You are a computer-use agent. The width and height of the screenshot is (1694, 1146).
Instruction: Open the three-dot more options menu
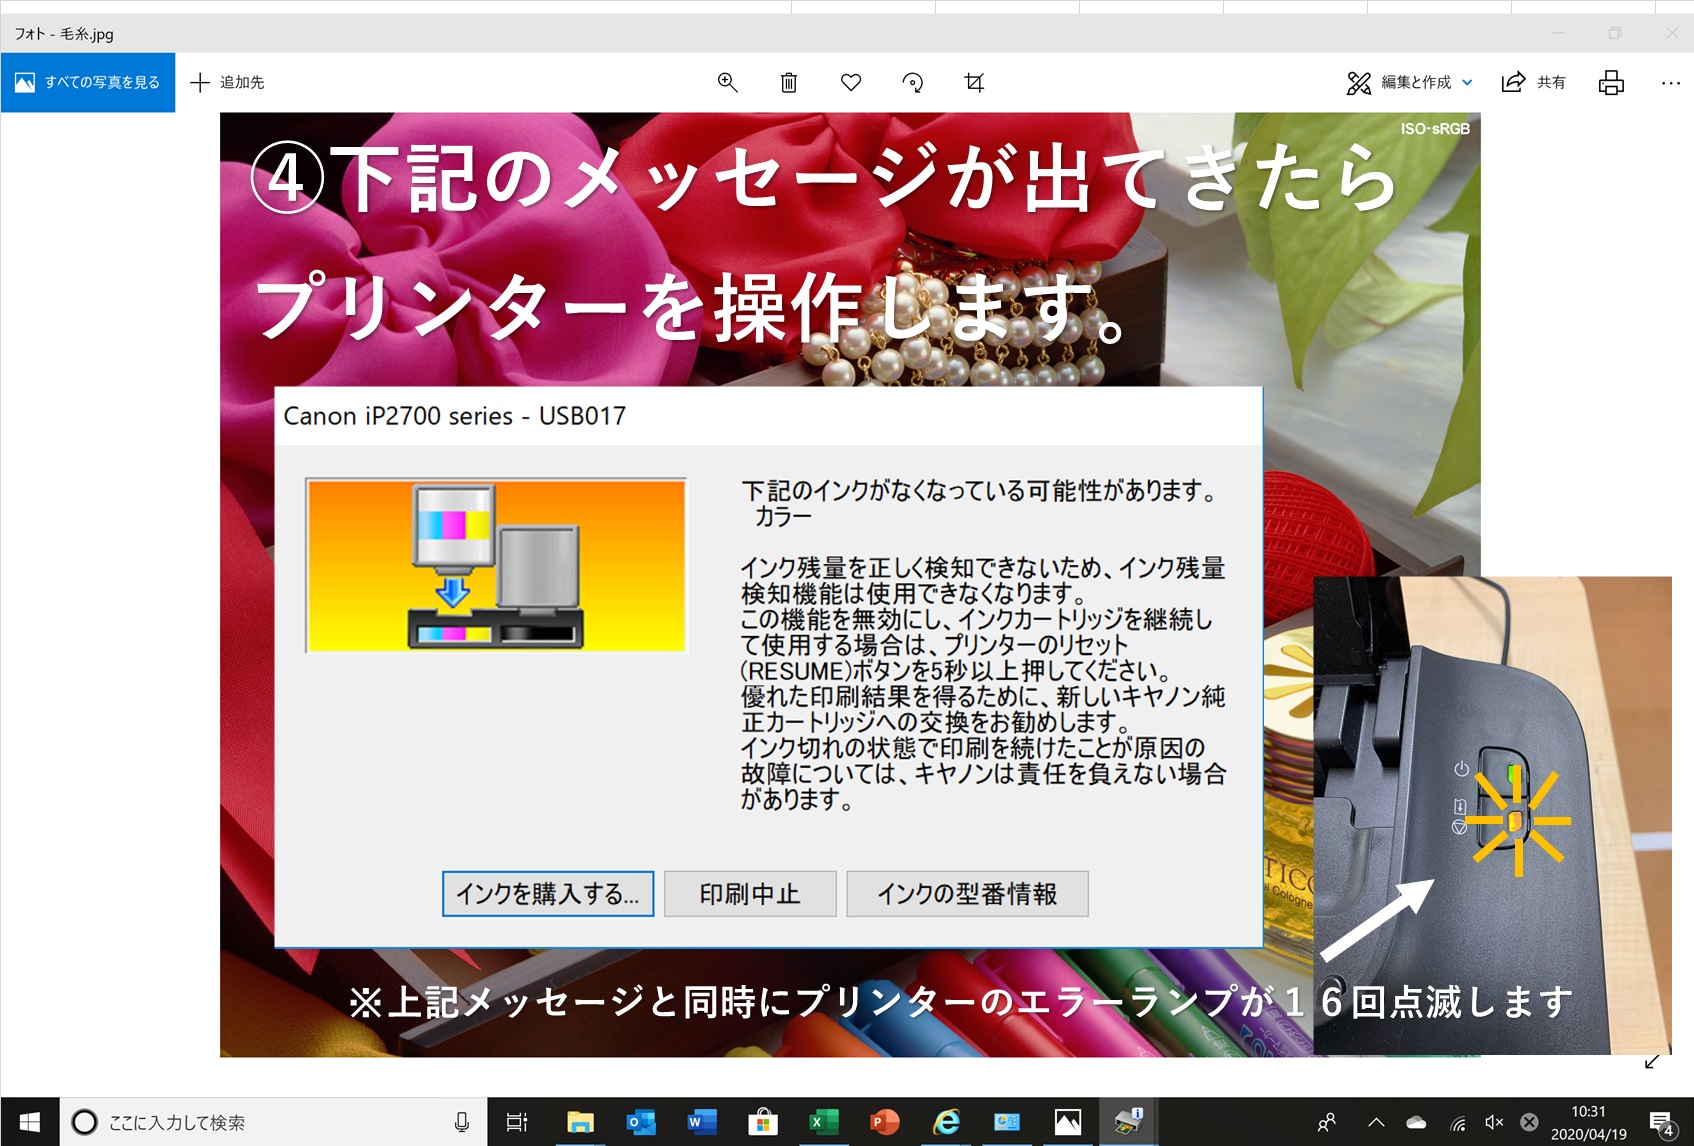[x=1670, y=83]
